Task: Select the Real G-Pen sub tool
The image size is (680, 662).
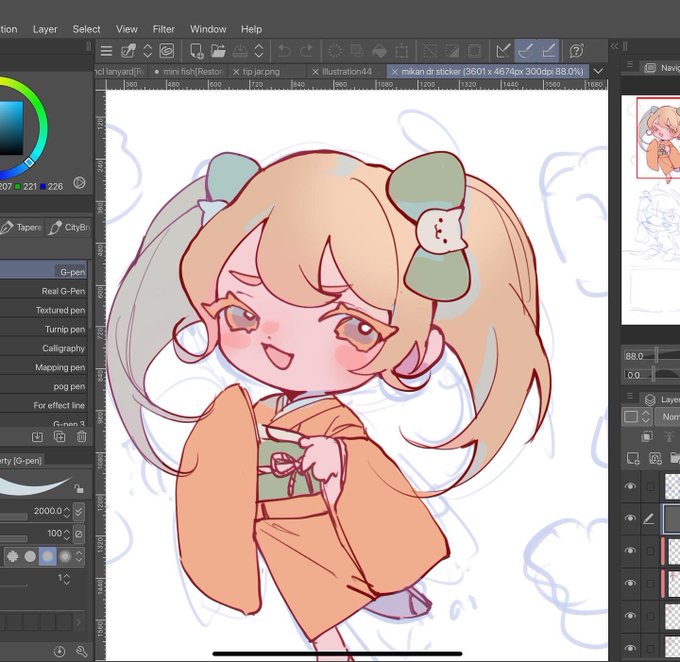Action: (43, 291)
